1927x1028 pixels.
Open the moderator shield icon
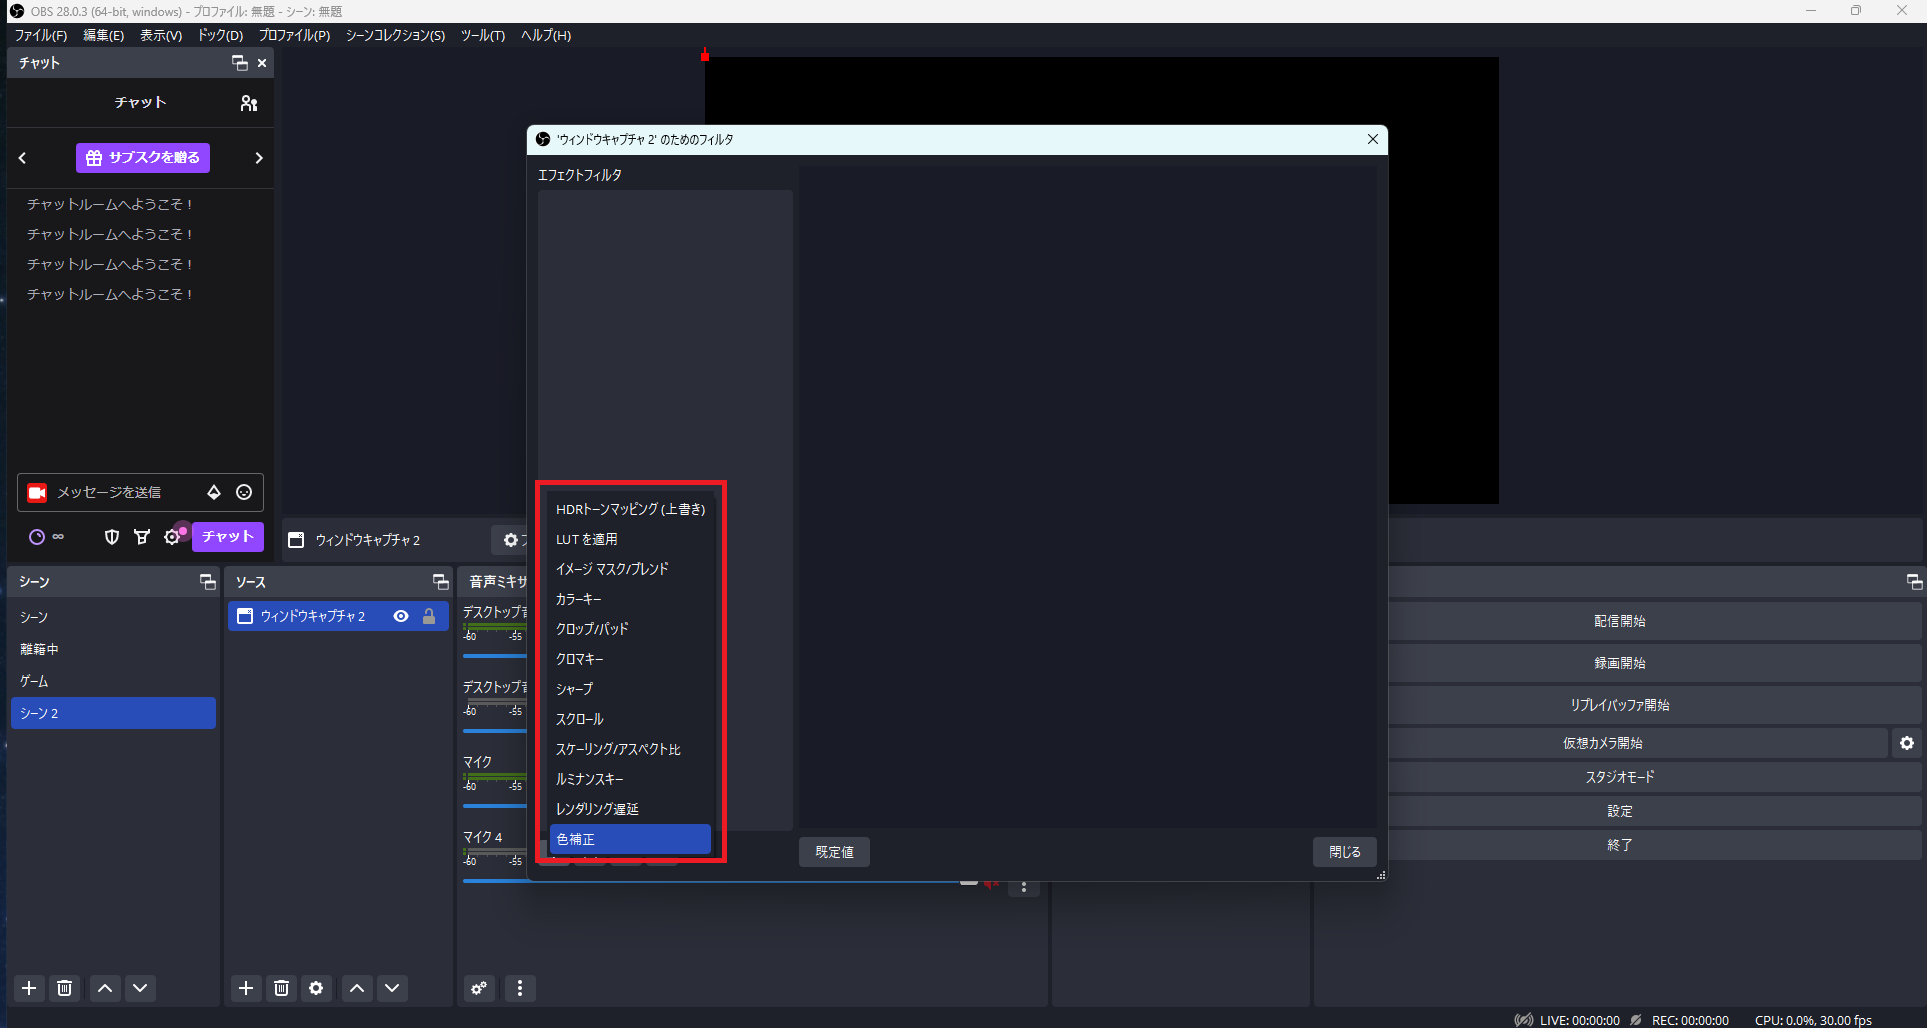[x=112, y=537]
